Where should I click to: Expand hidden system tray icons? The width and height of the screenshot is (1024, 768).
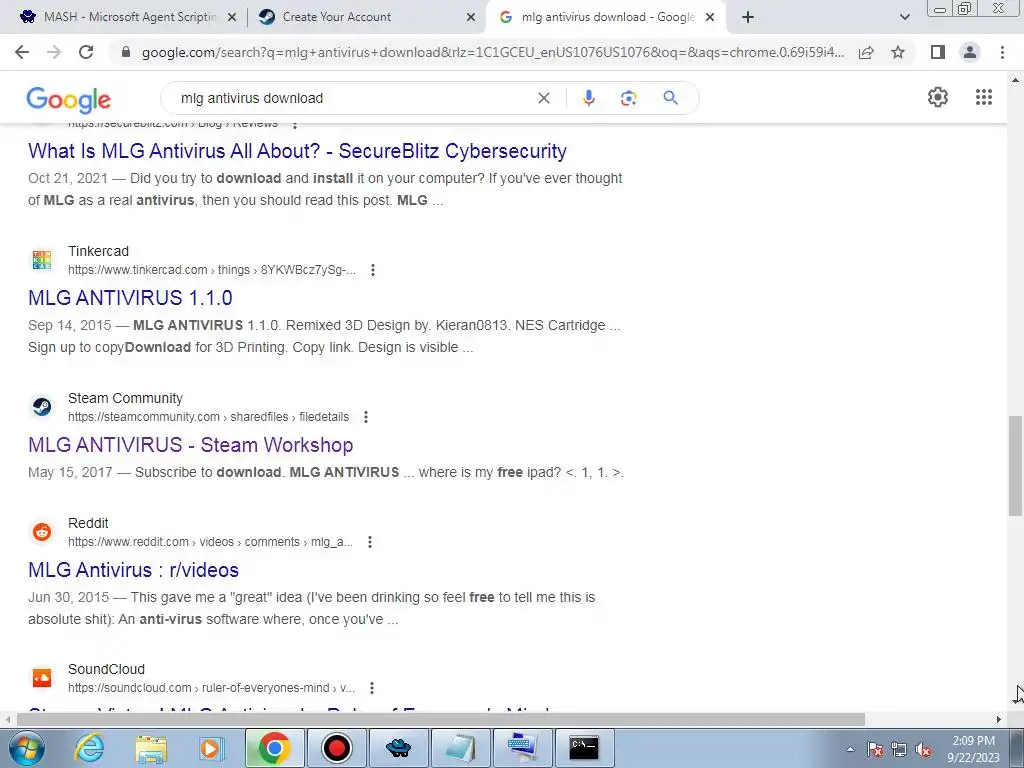pyautogui.click(x=850, y=749)
